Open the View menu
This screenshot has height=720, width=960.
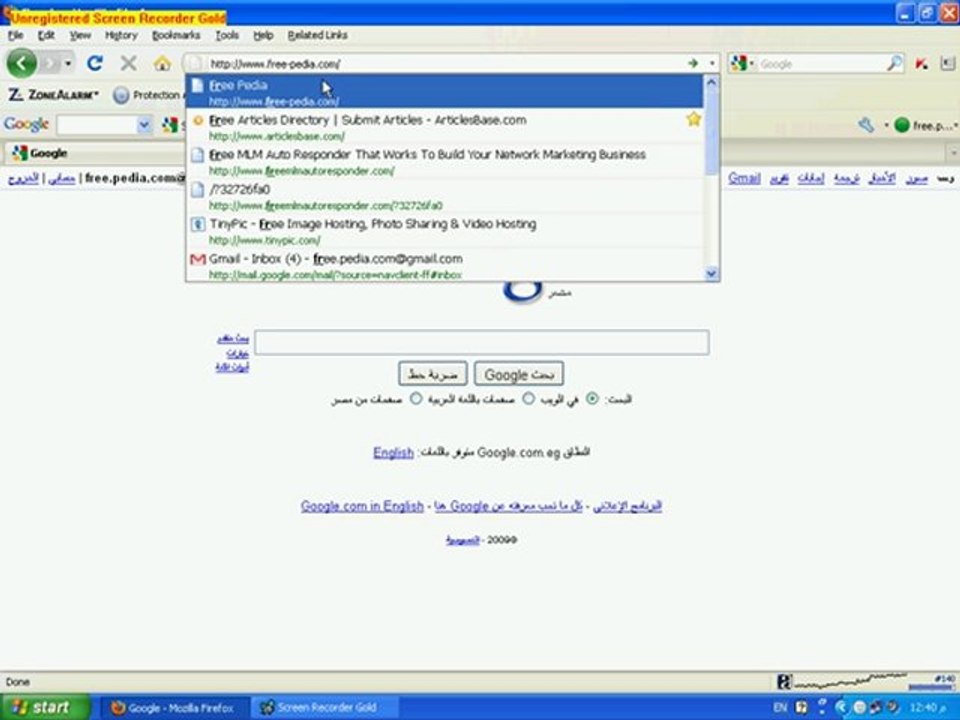[x=80, y=35]
